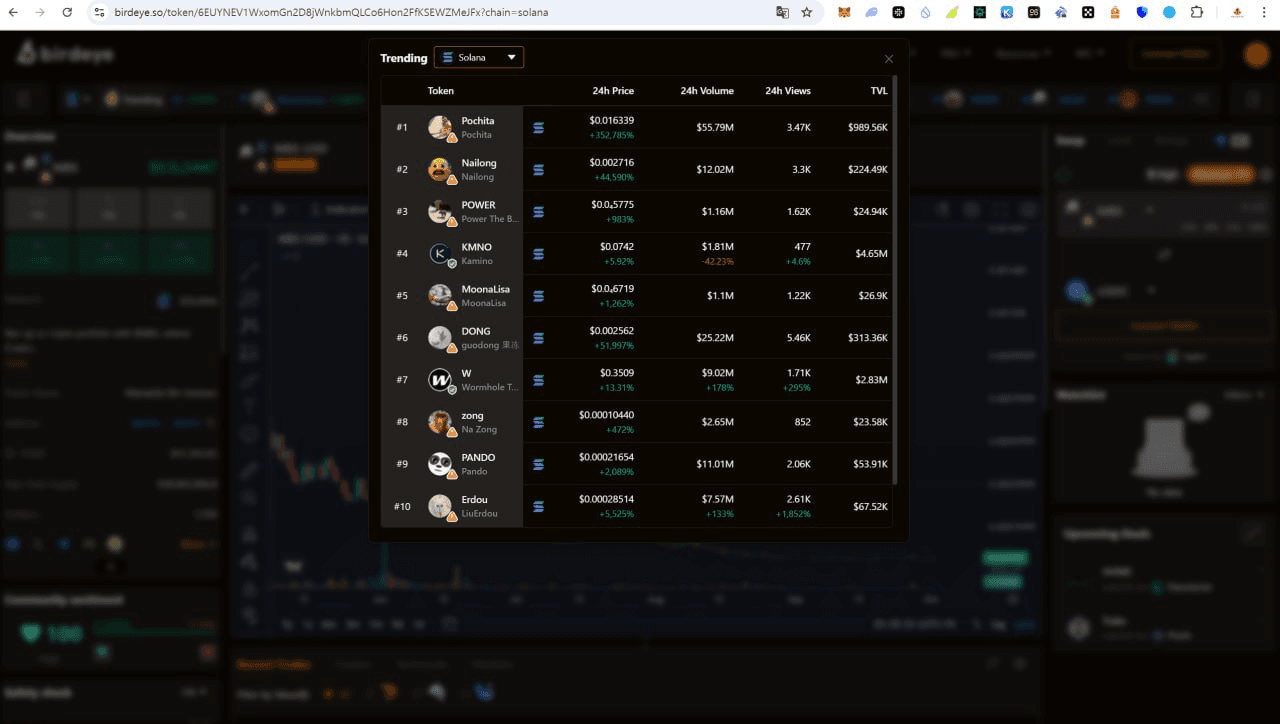Click DONG's 5.46K views value

click(x=799, y=337)
